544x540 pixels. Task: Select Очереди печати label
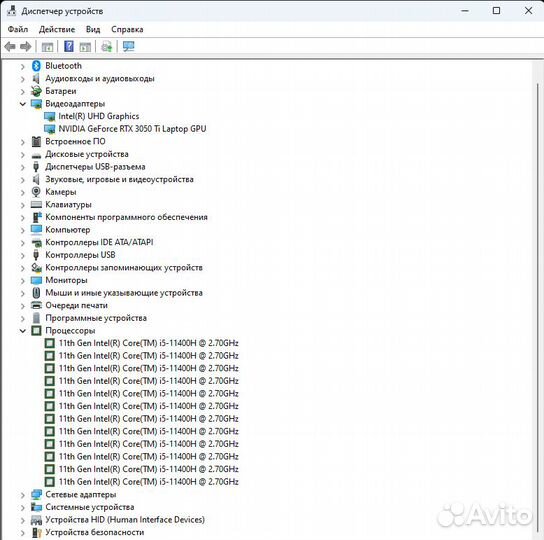[x=76, y=305]
